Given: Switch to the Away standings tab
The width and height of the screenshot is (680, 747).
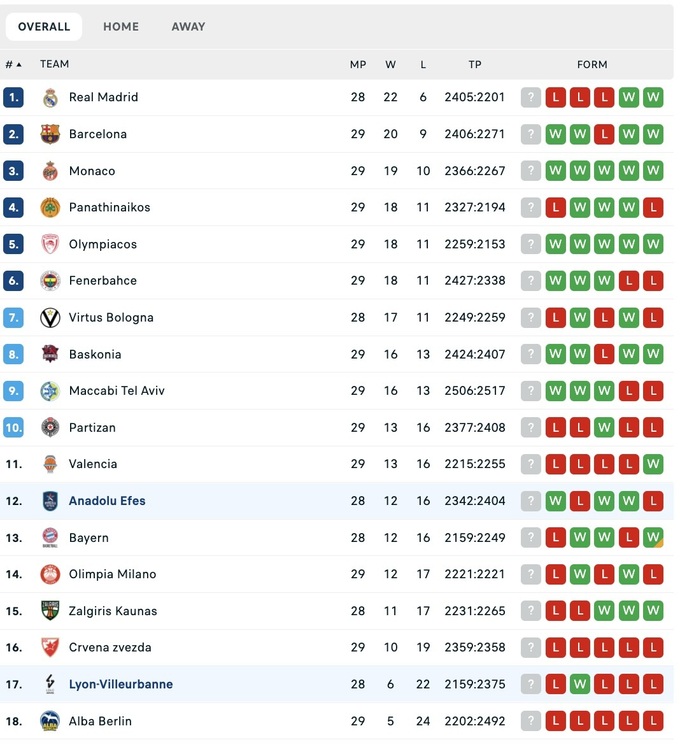Looking at the screenshot, I should point(188,27).
